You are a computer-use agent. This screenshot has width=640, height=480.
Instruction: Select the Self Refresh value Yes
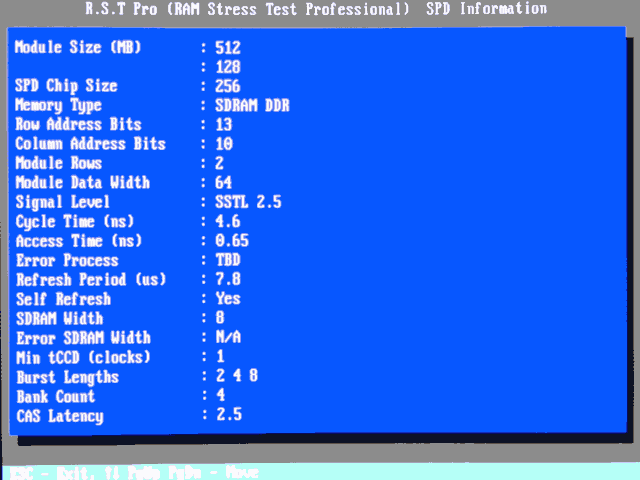[x=228, y=299]
